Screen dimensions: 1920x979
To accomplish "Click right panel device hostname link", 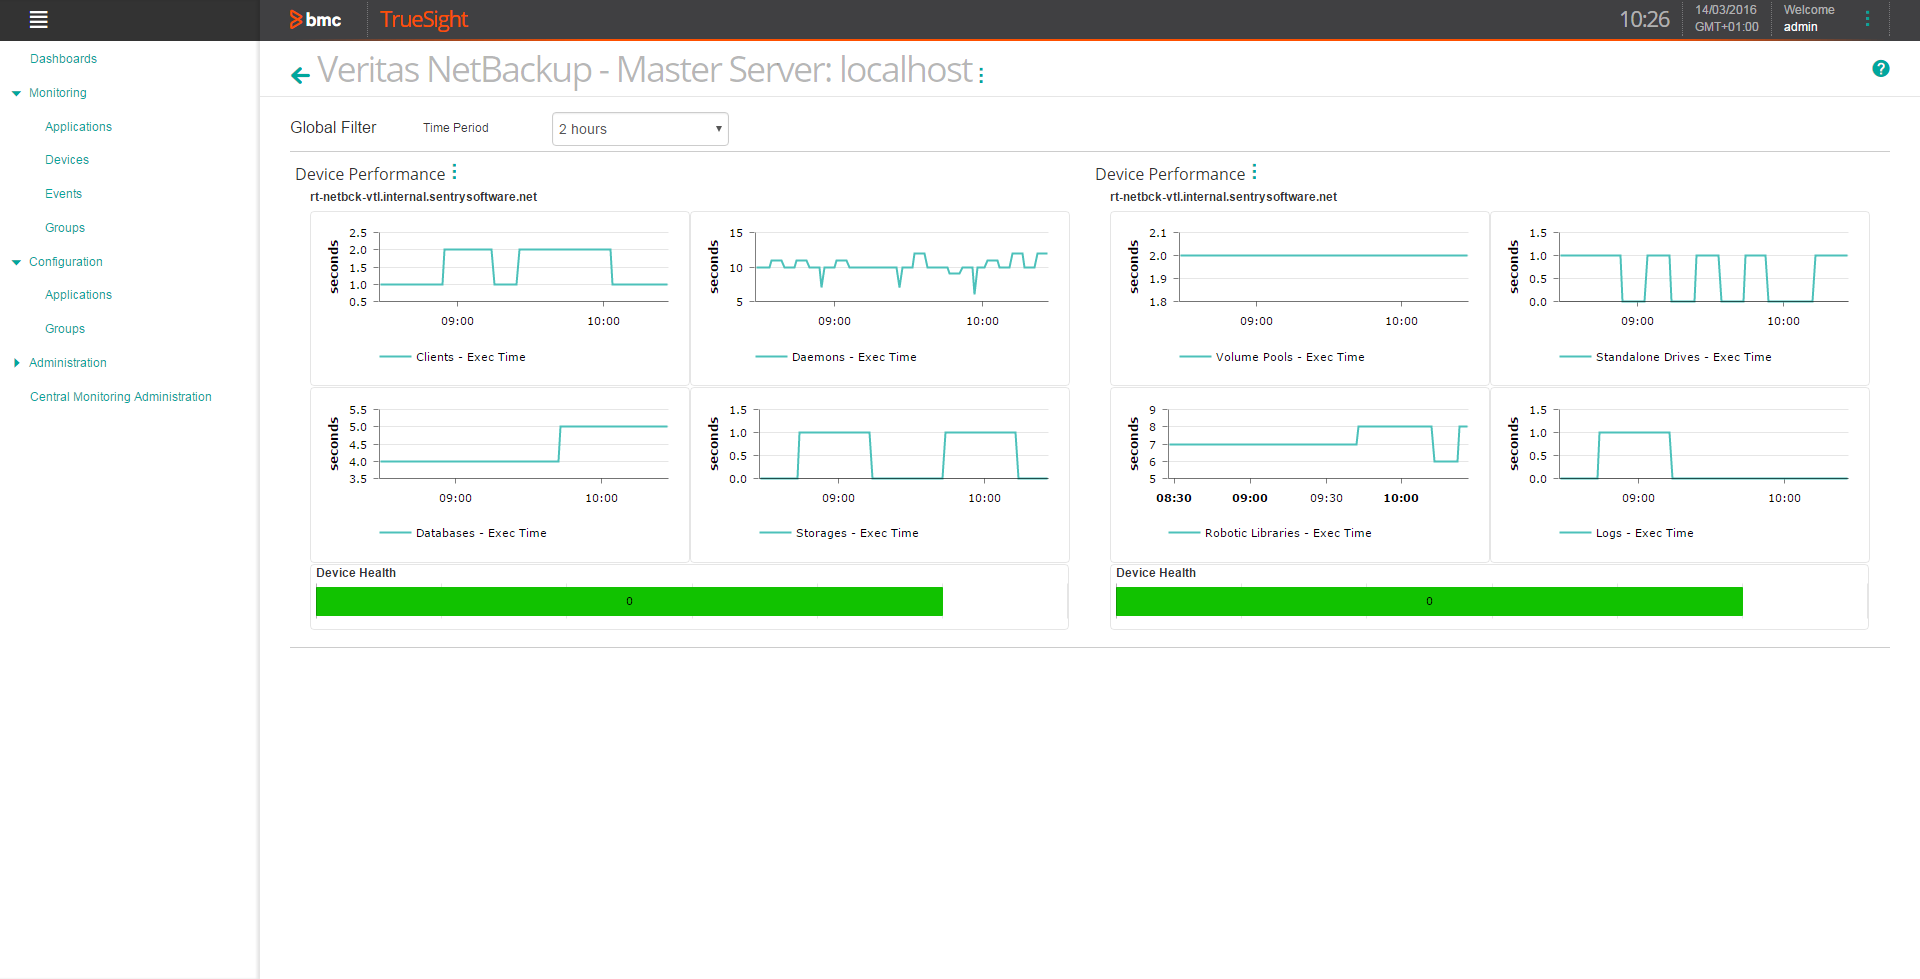I will point(1223,197).
